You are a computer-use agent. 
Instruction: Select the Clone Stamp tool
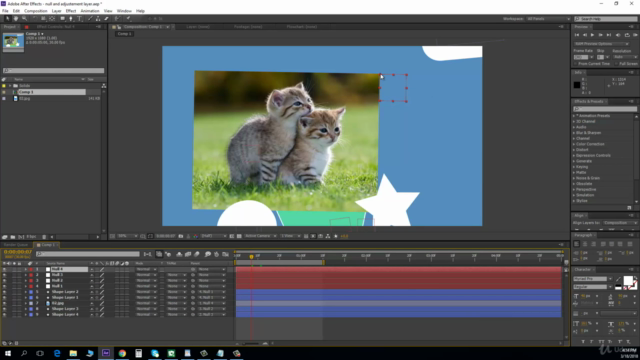98,18
